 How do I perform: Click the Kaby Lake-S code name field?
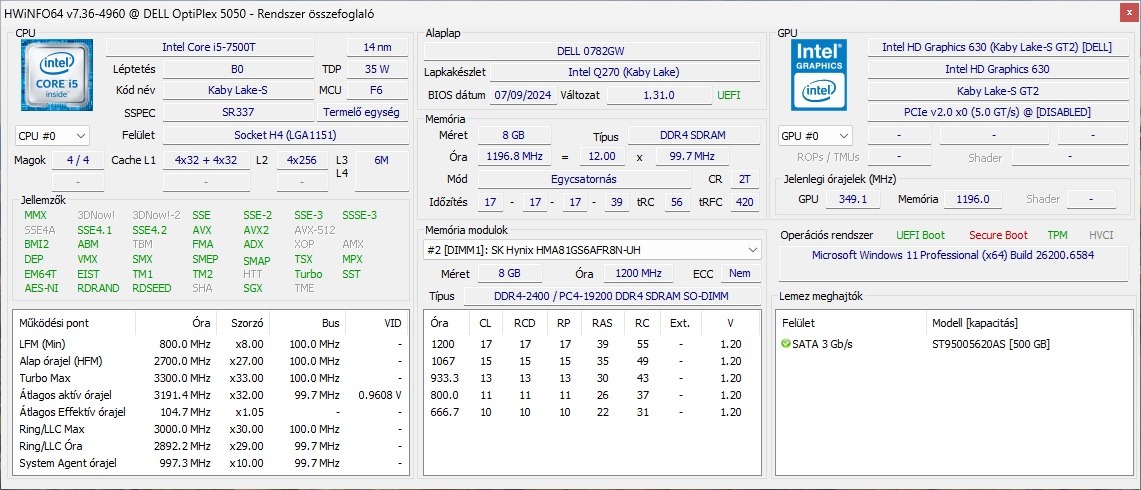[x=238, y=91]
